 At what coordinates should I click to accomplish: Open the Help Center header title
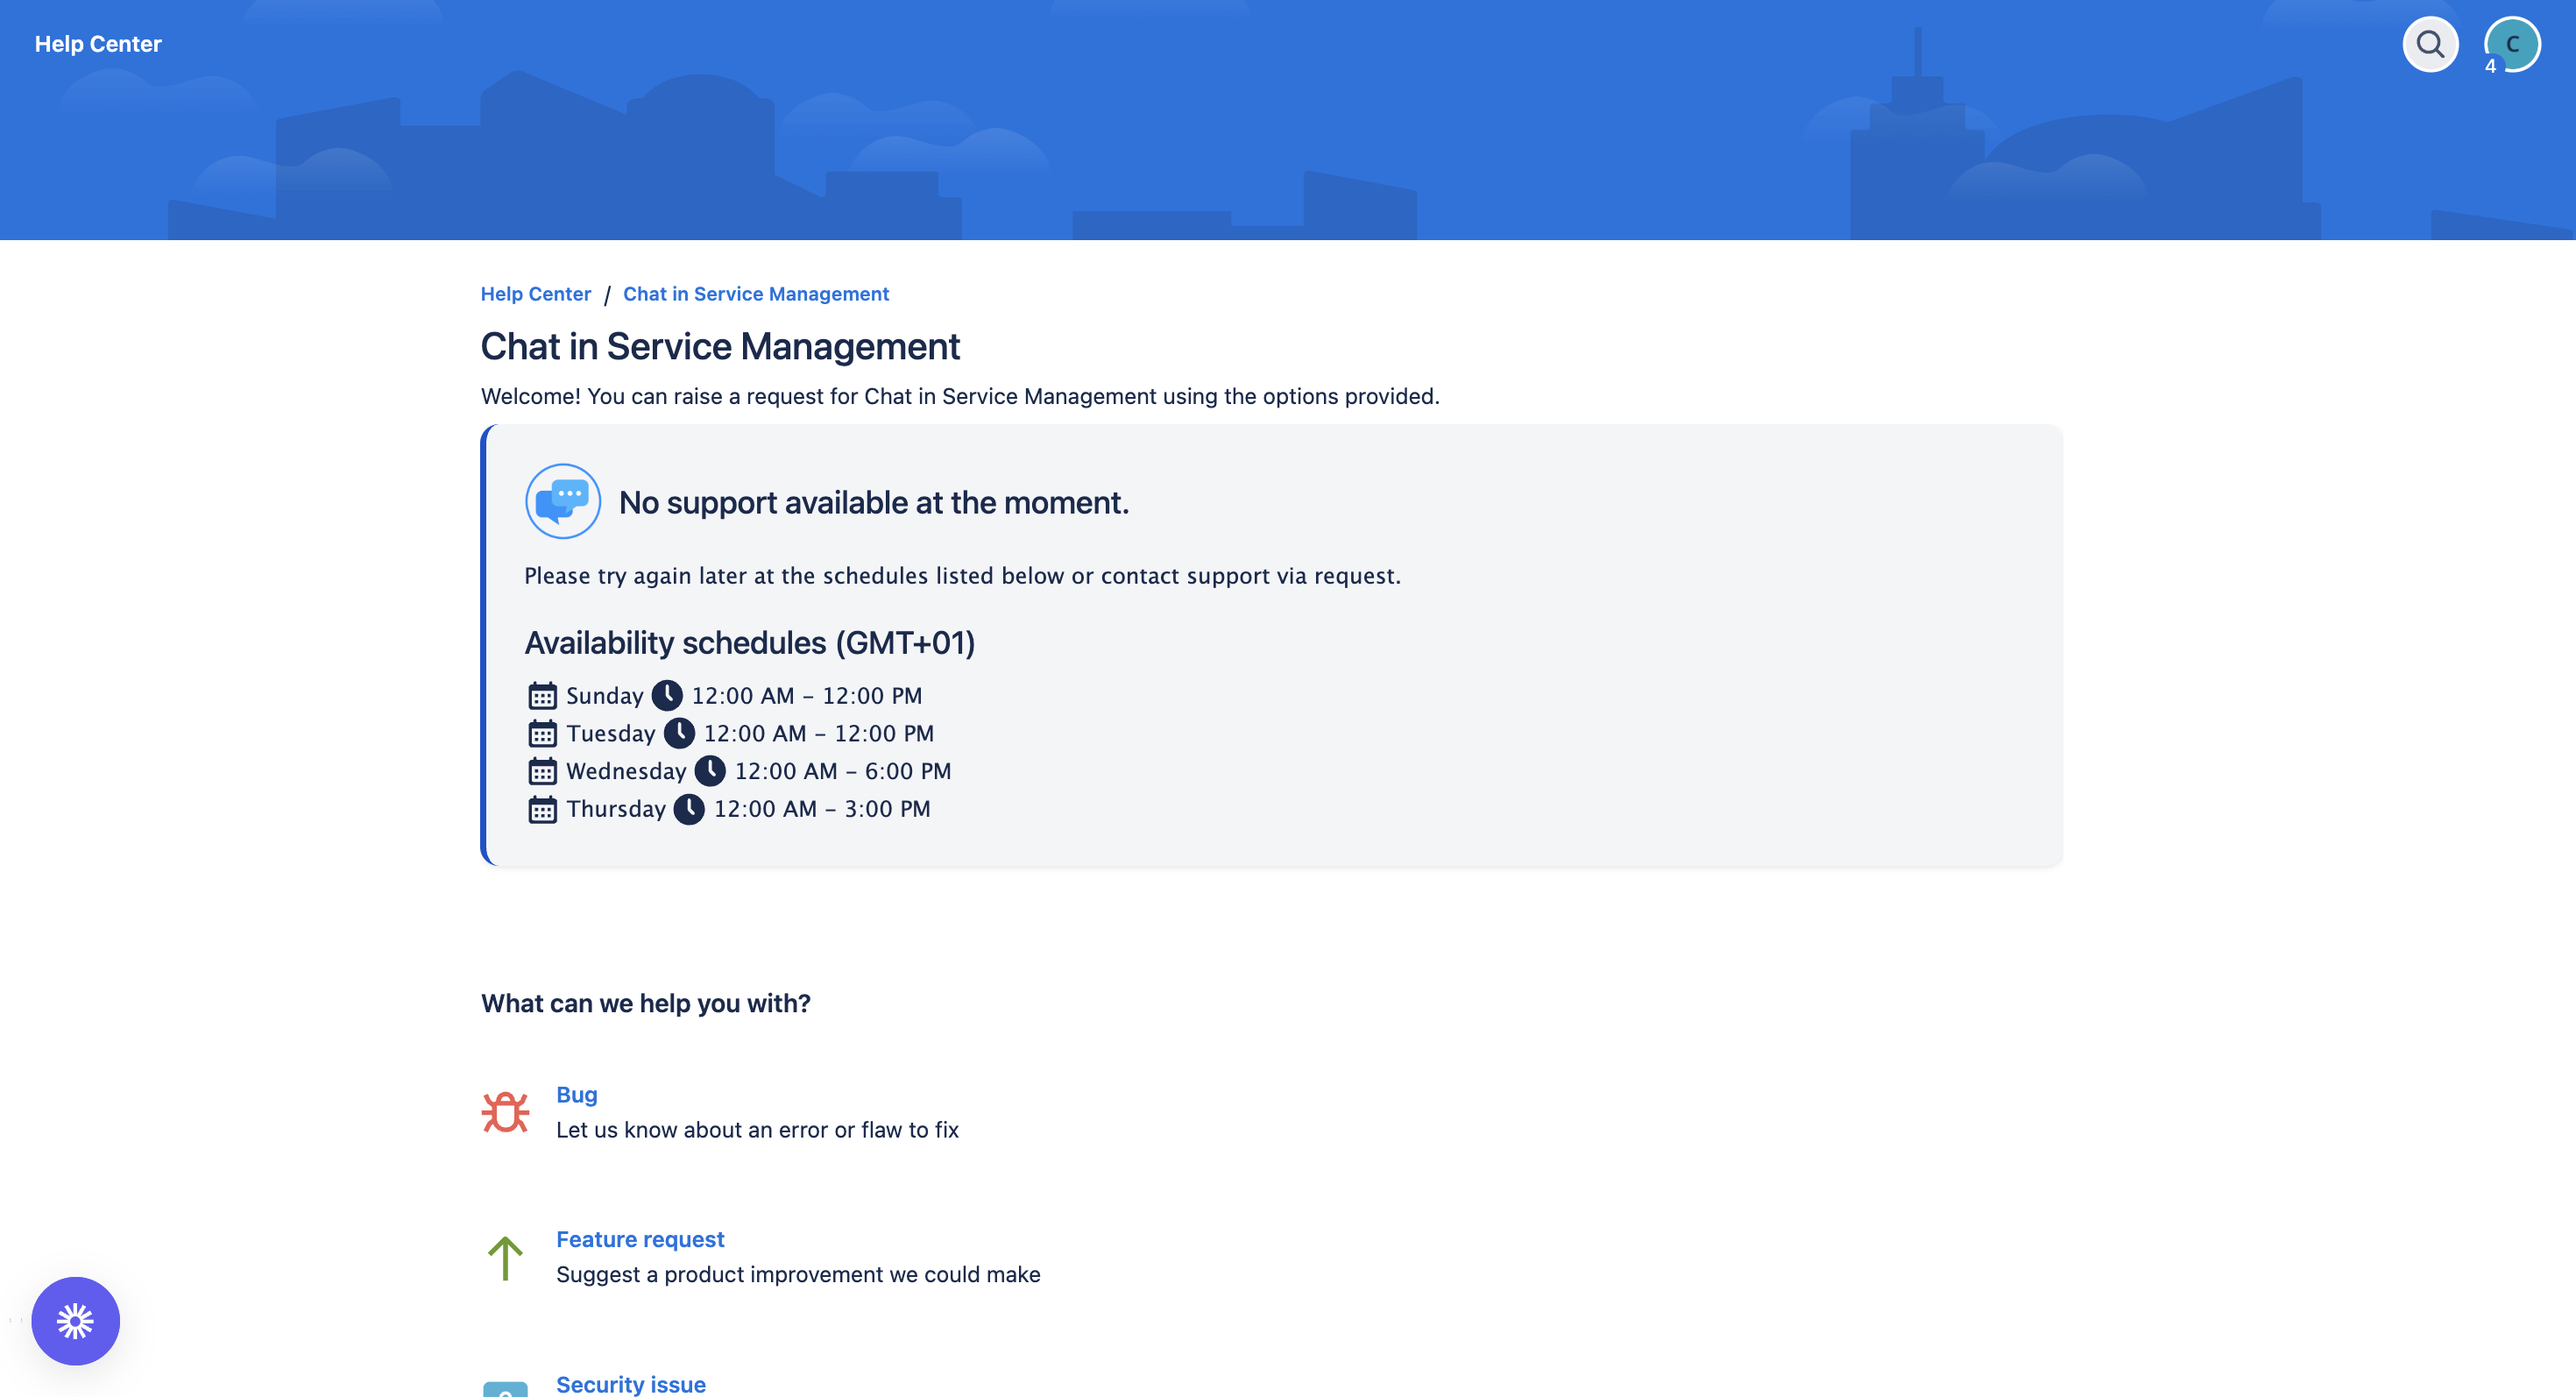click(98, 44)
